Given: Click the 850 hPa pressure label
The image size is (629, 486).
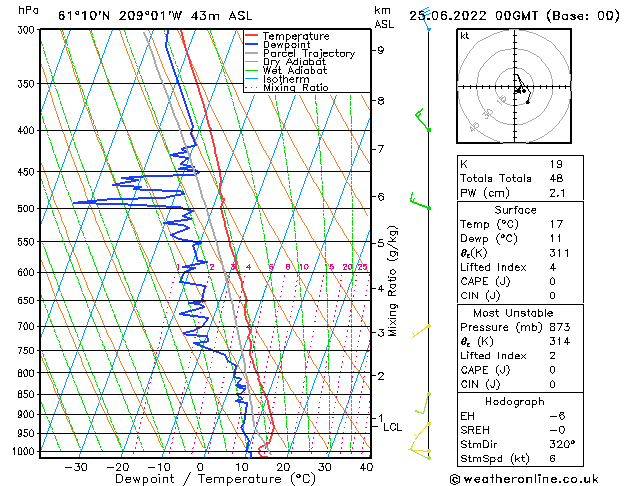Looking at the screenshot, I should [28, 395].
